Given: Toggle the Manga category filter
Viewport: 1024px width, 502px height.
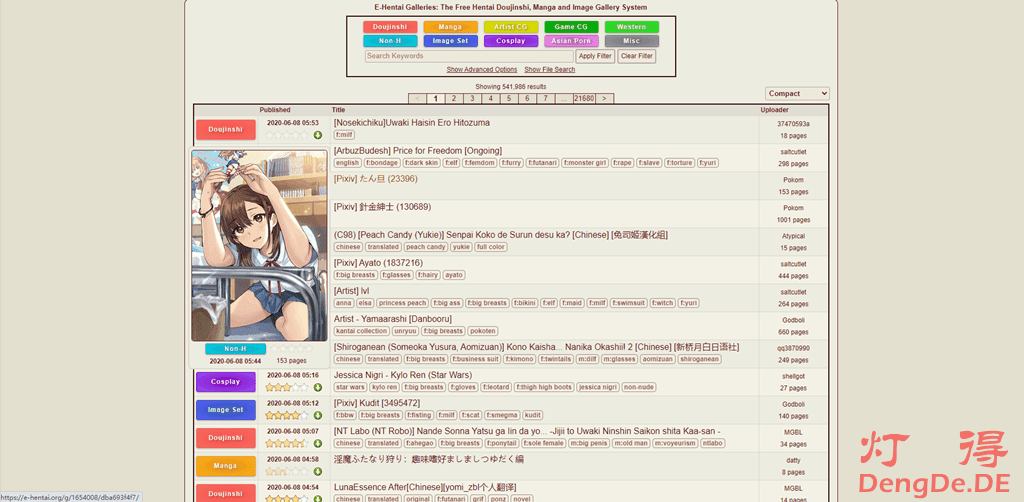Looking at the screenshot, I should point(451,27).
